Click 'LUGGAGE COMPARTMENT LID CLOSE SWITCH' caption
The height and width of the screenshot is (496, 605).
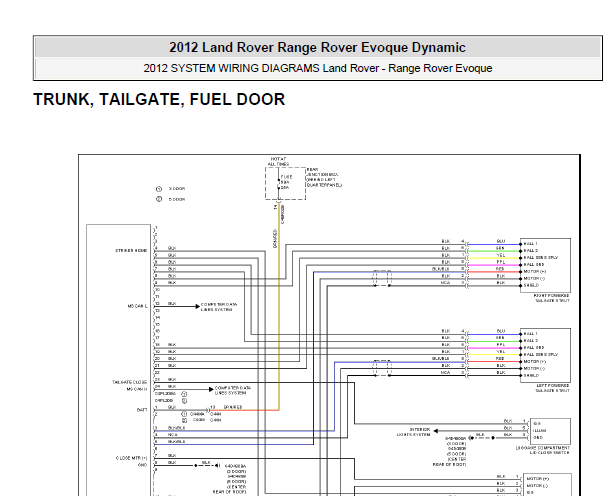coord(542,450)
